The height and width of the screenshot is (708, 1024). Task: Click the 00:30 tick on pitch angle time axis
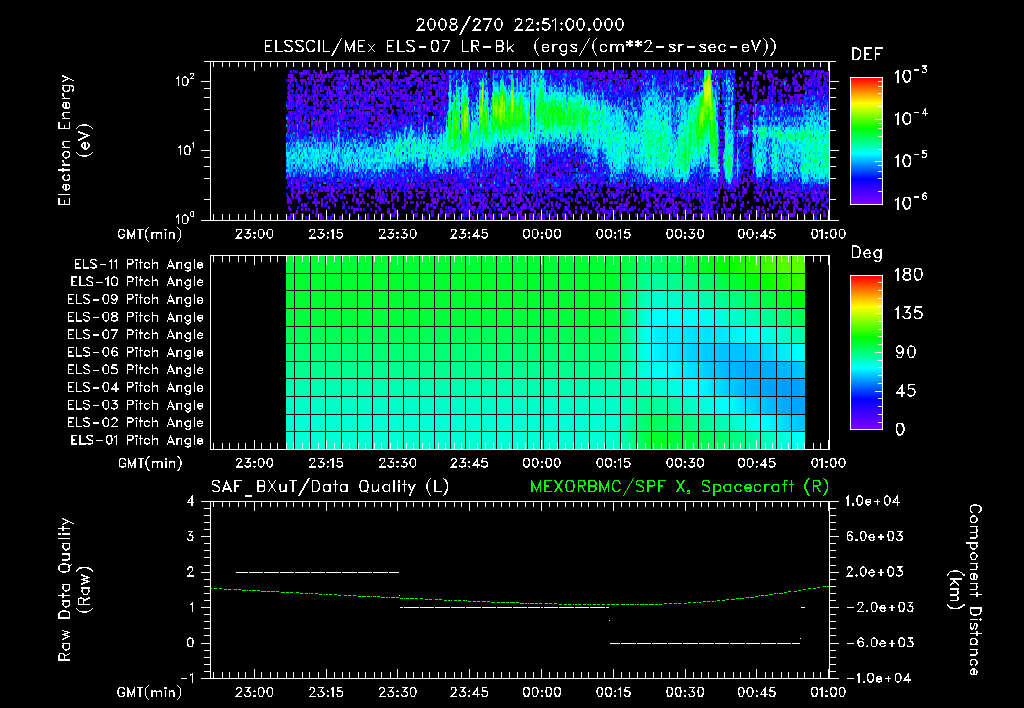(x=684, y=463)
